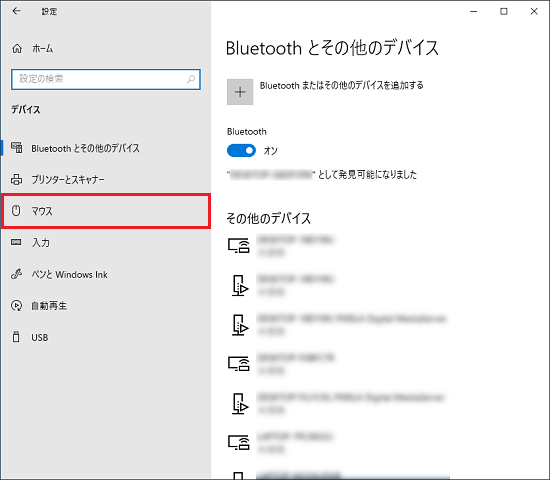Turn off the Bluetooth toggle switch

pos(241,151)
